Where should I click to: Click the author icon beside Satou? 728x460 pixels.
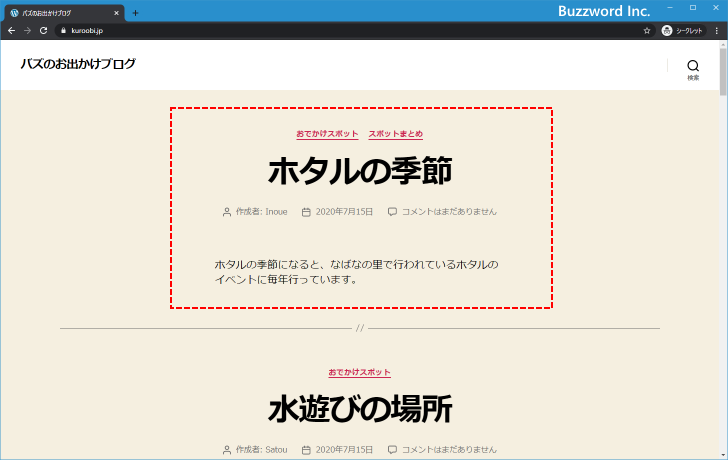227,450
